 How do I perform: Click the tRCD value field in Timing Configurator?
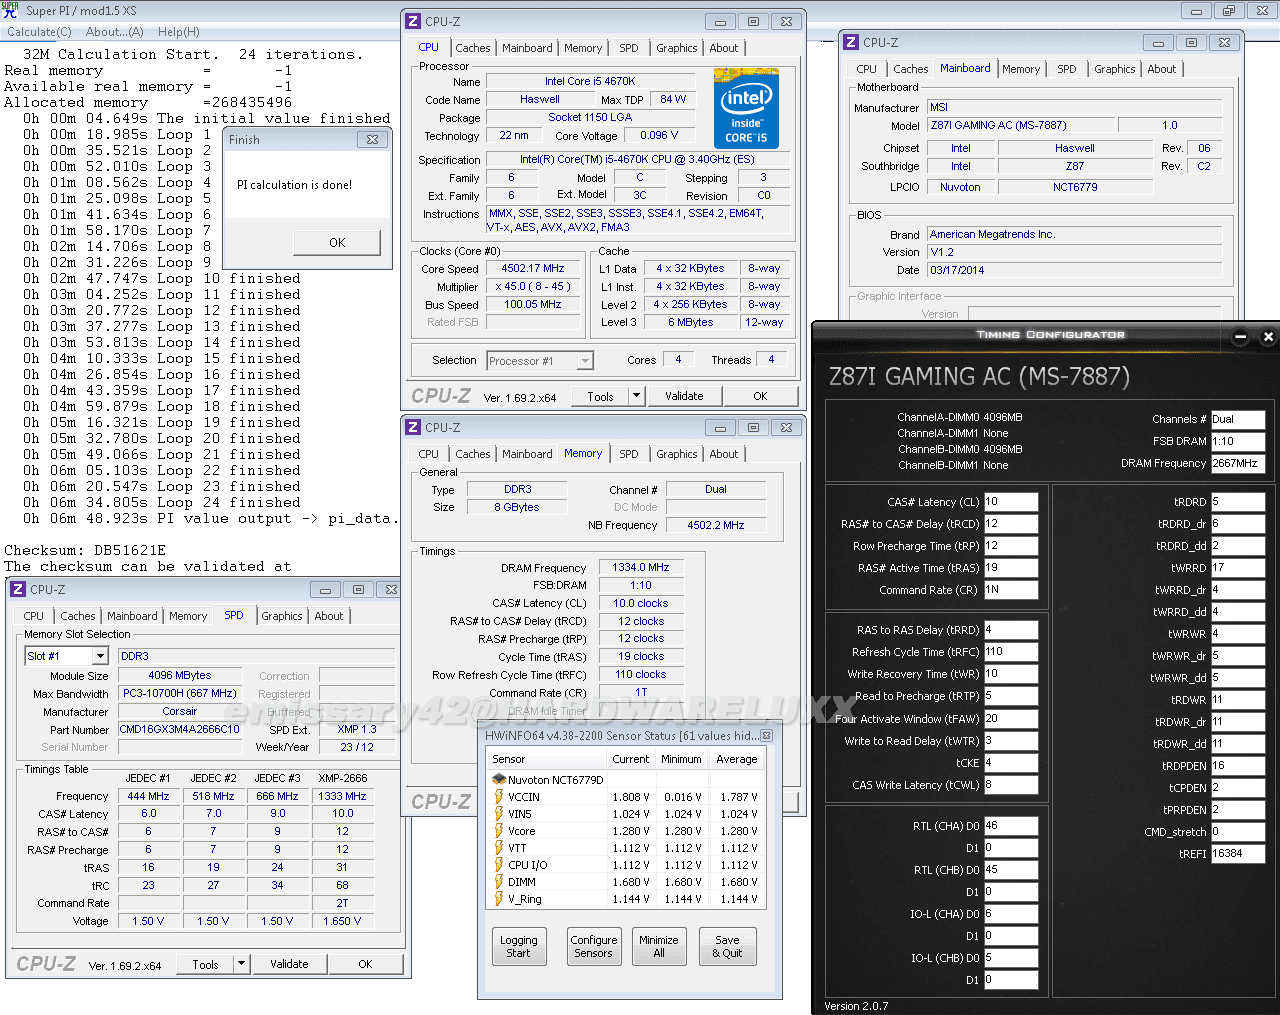(1011, 524)
